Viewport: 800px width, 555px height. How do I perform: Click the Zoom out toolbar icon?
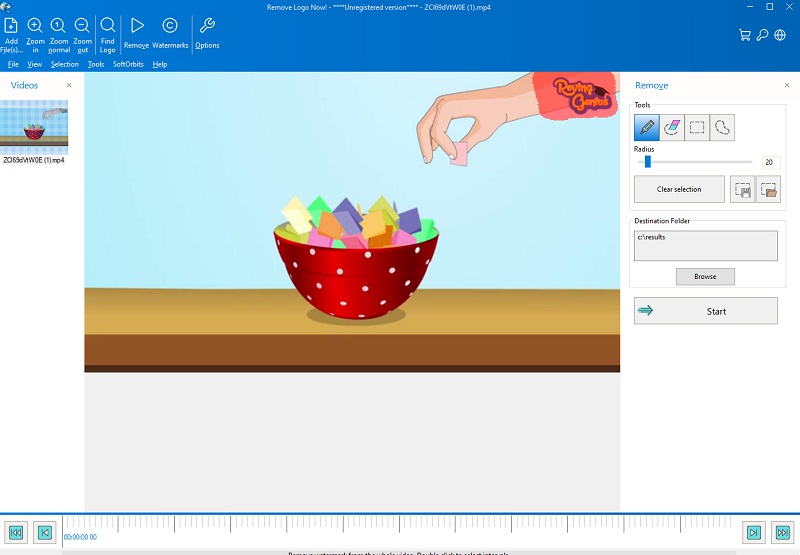click(82, 26)
